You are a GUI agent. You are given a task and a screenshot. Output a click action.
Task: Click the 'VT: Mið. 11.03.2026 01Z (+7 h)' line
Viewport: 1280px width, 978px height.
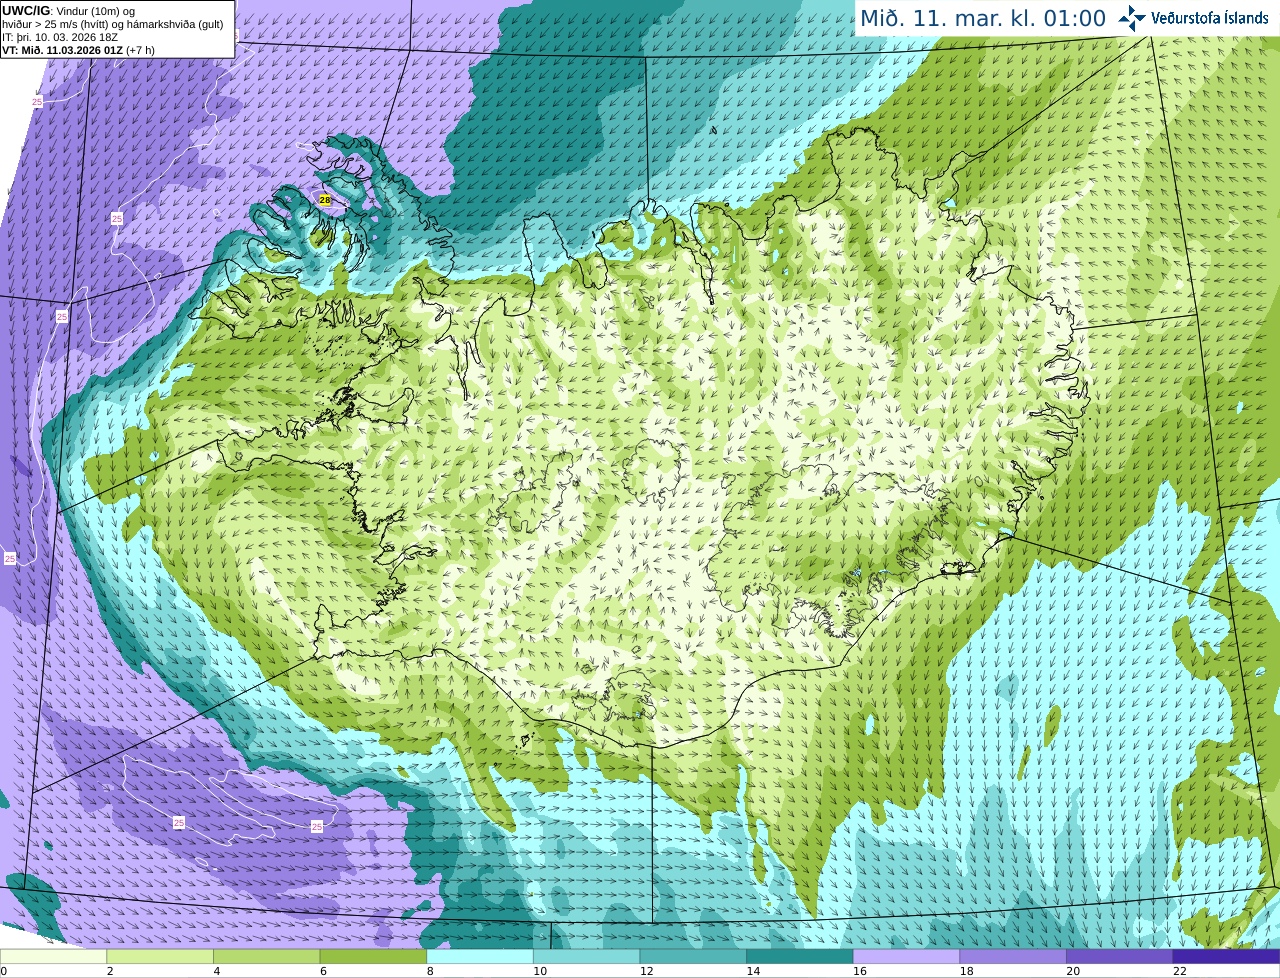pyautogui.click(x=78, y=49)
